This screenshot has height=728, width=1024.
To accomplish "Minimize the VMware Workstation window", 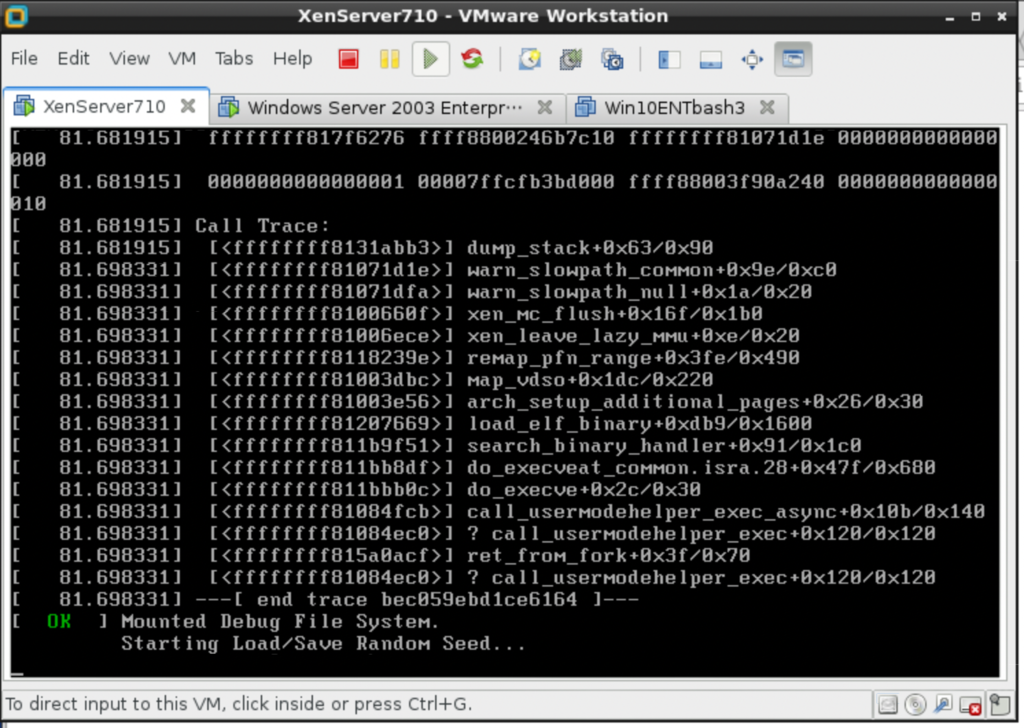I will tap(950, 17).
